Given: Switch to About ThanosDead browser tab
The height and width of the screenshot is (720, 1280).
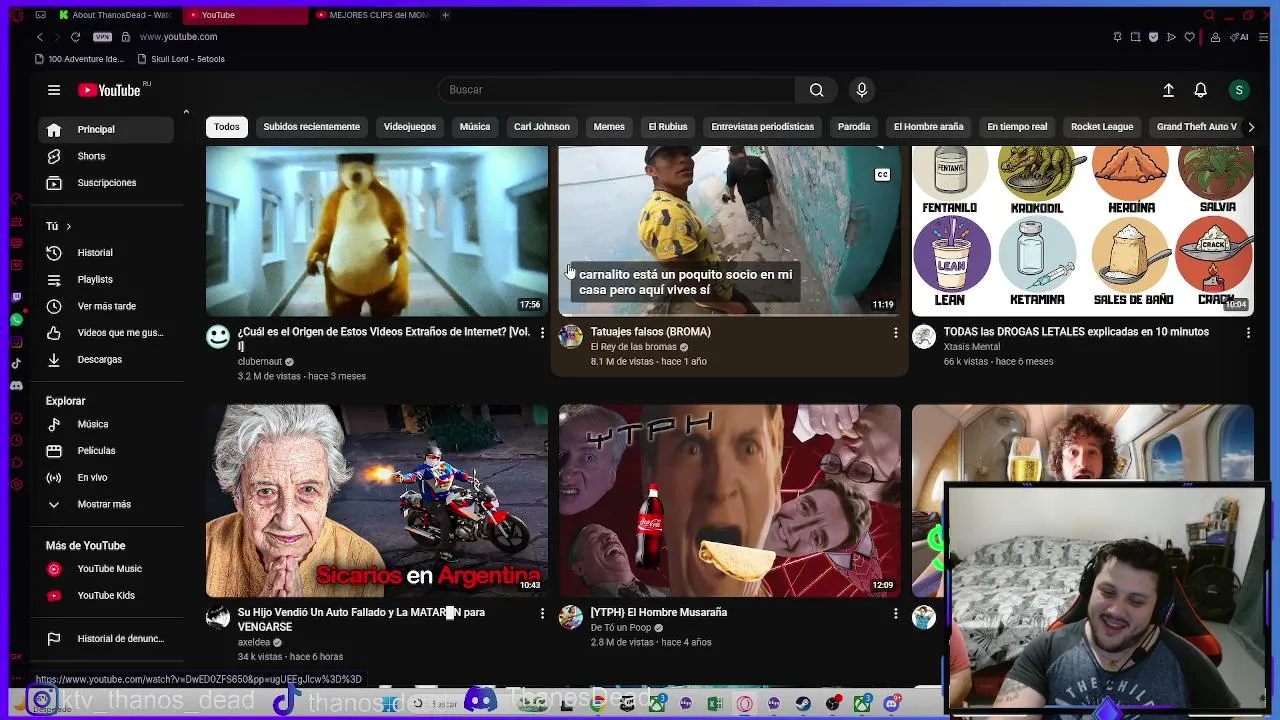Looking at the screenshot, I should point(114,15).
